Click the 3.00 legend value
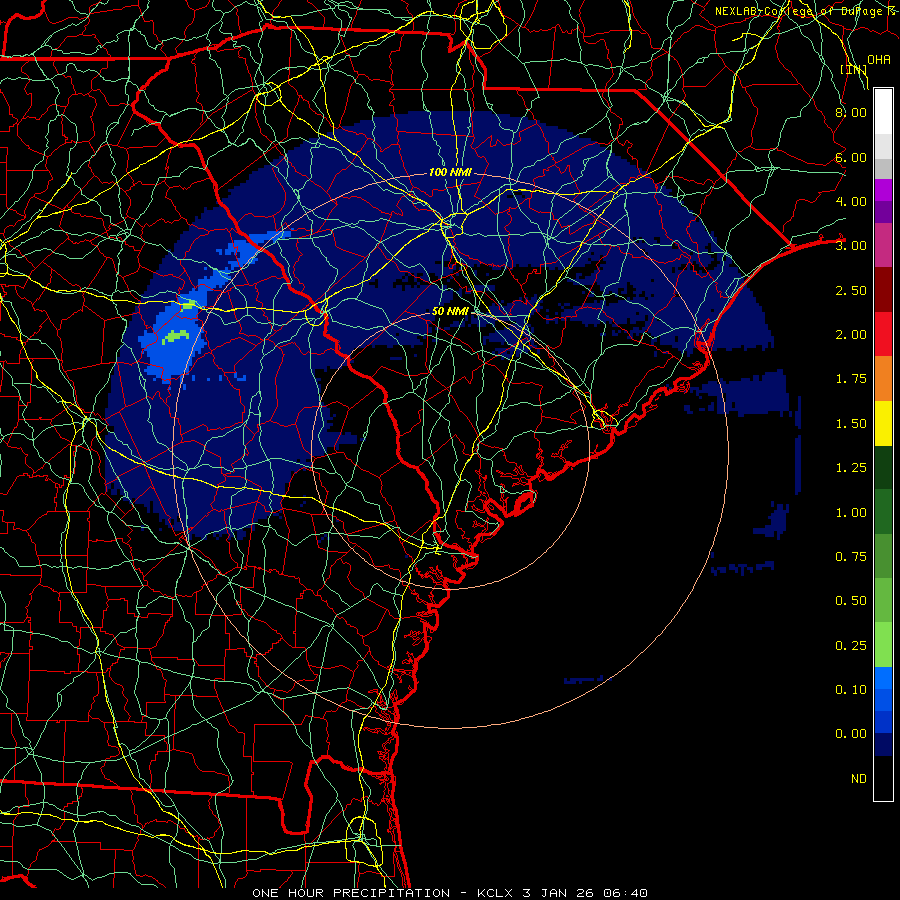This screenshot has height=900, width=900. pyautogui.click(x=851, y=246)
